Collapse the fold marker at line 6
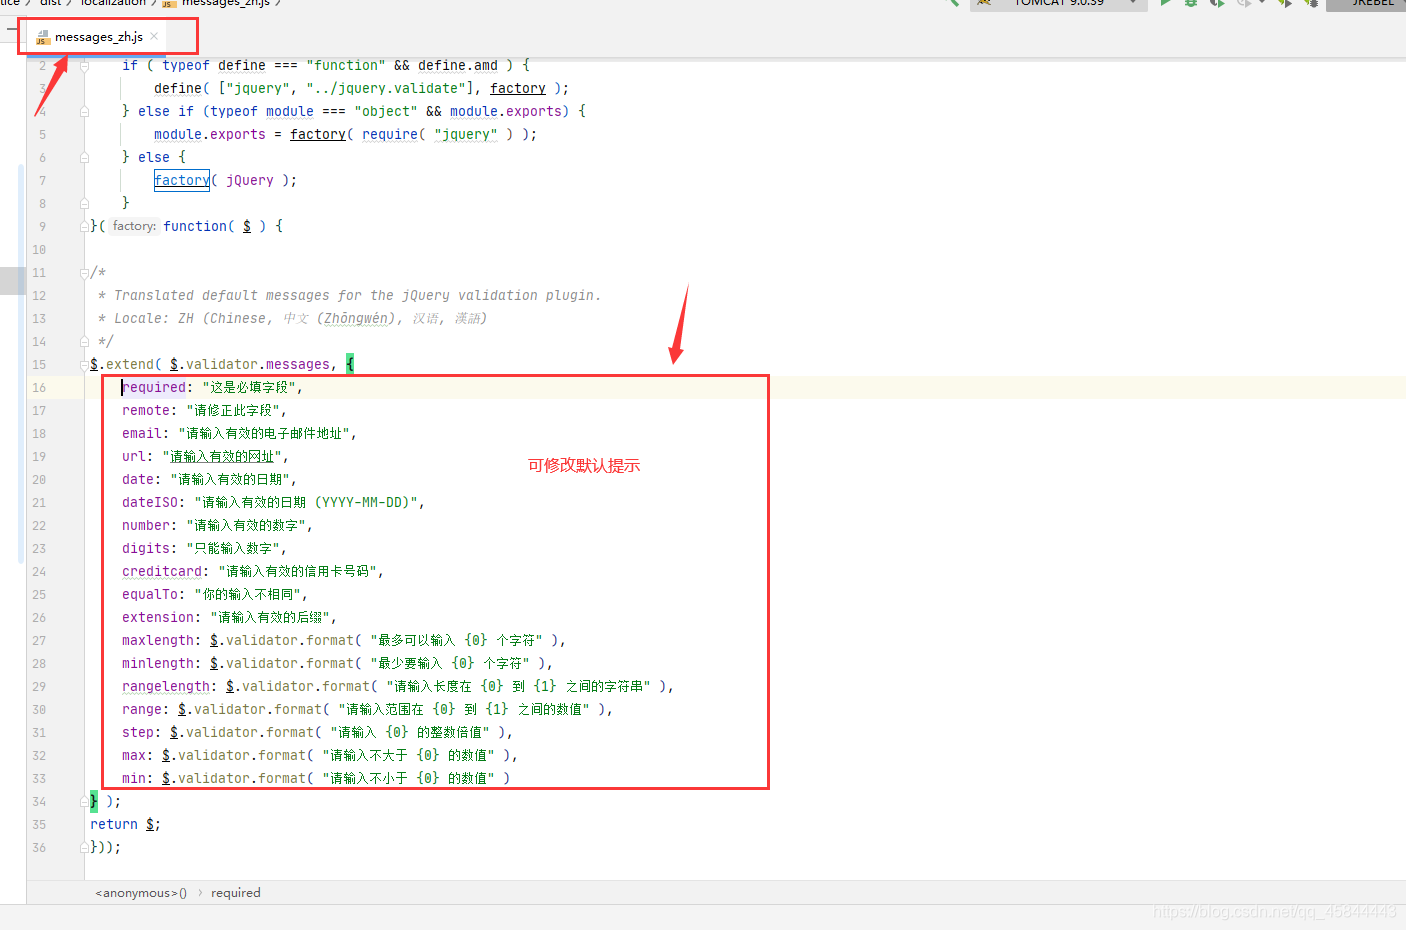 [85, 158]
